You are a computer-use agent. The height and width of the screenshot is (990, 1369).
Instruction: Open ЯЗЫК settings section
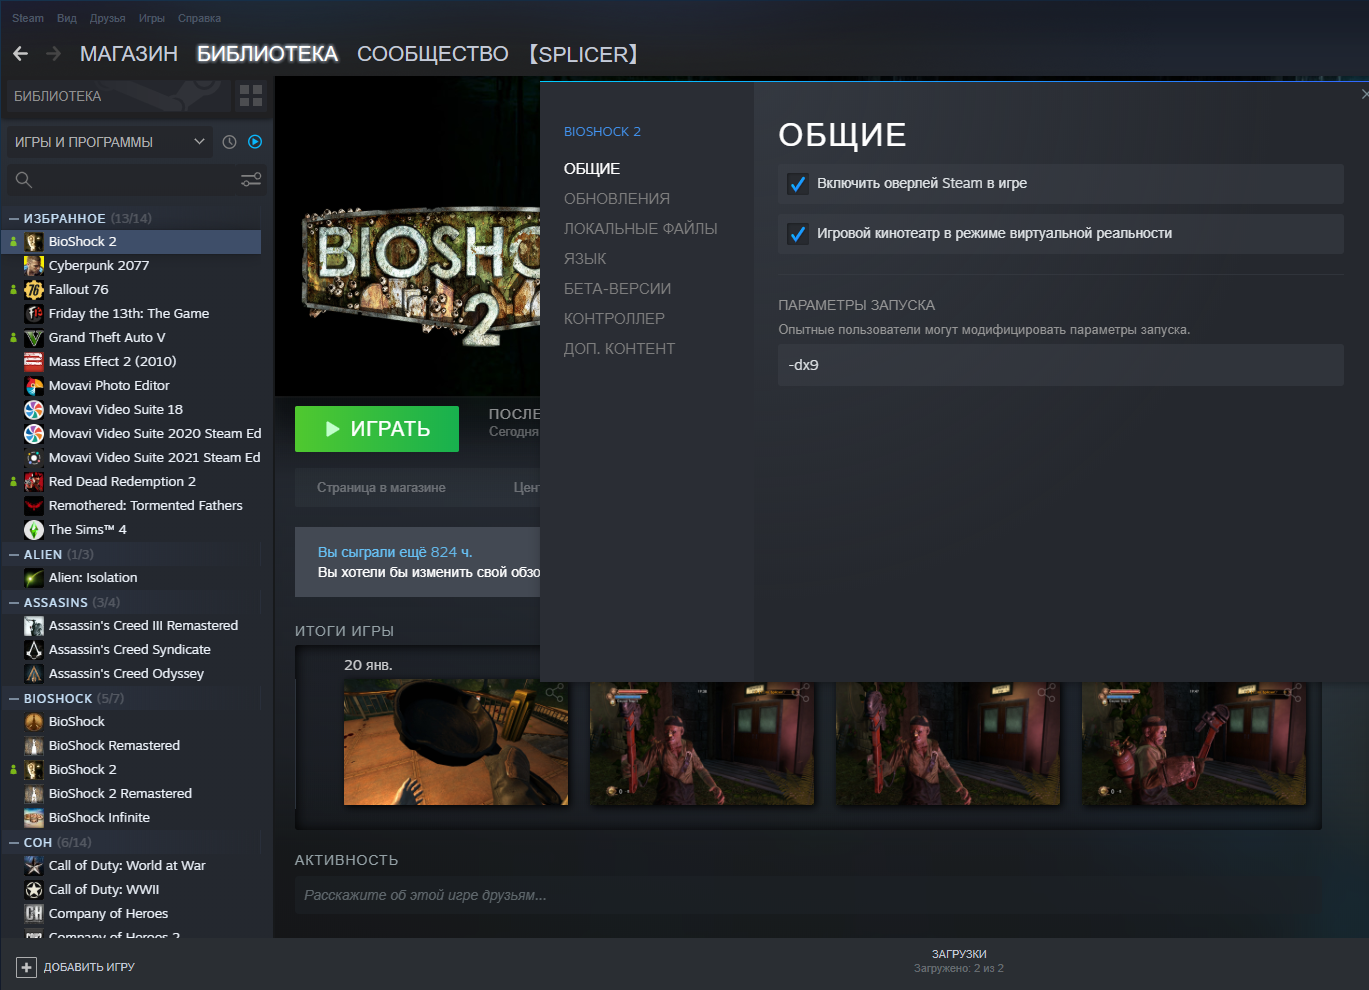(585, 259)
